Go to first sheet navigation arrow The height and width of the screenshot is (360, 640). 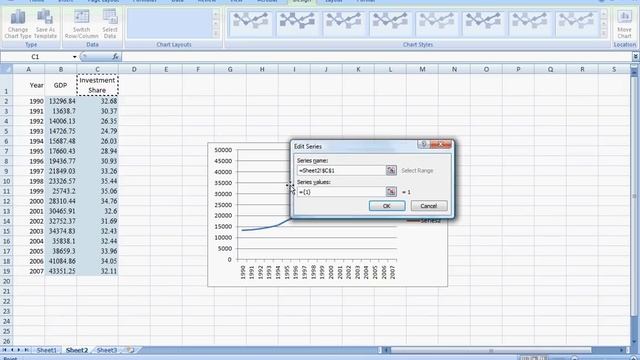[5, 350]
